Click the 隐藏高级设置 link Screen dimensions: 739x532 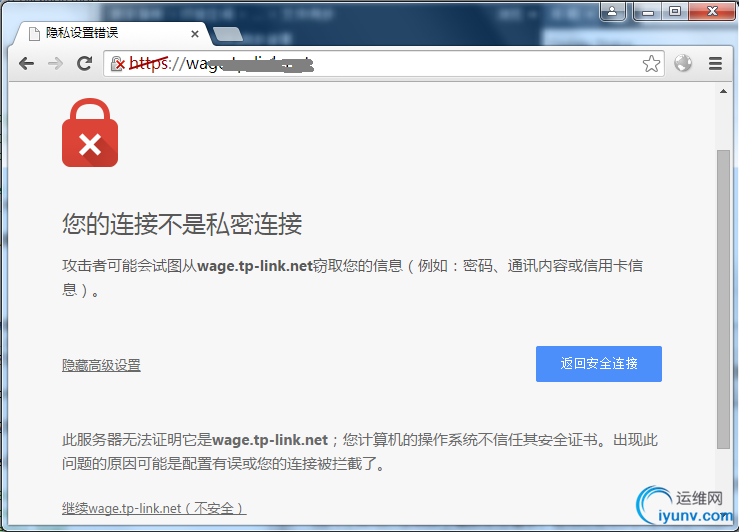(x=101, y=365)
